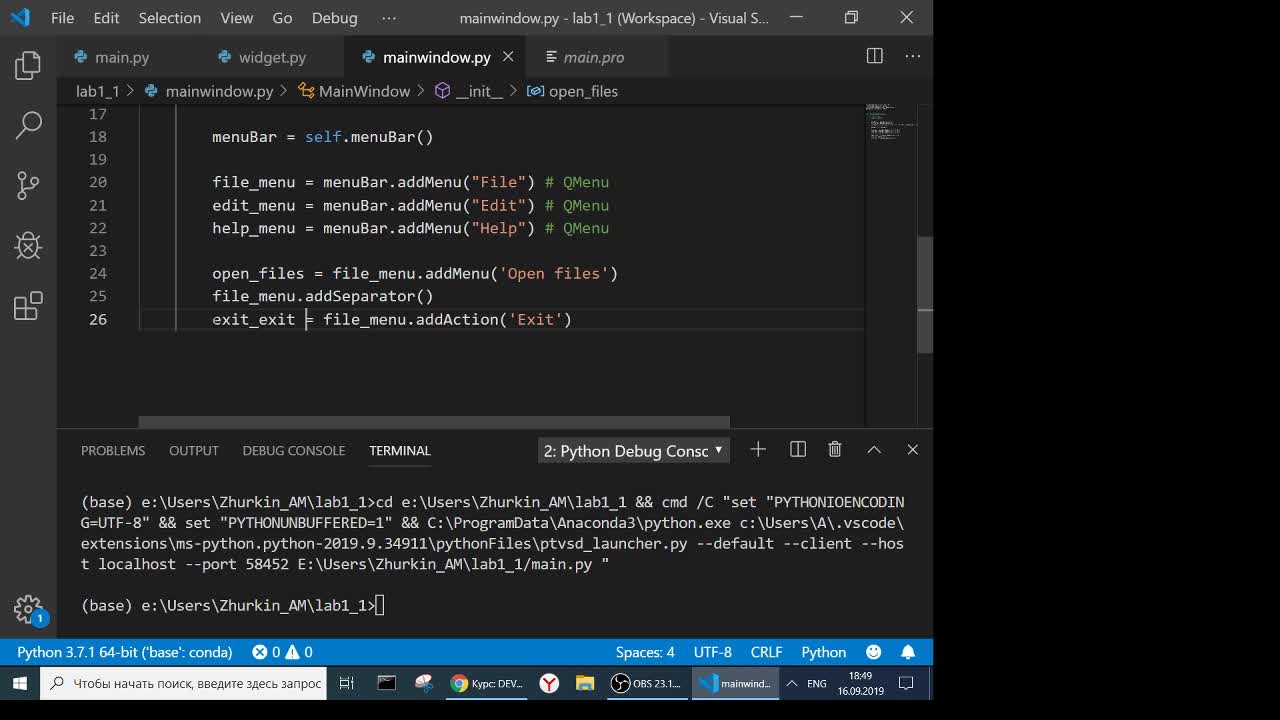
Task: Show more menu items via ellipsis
Action: coord(389,18)
